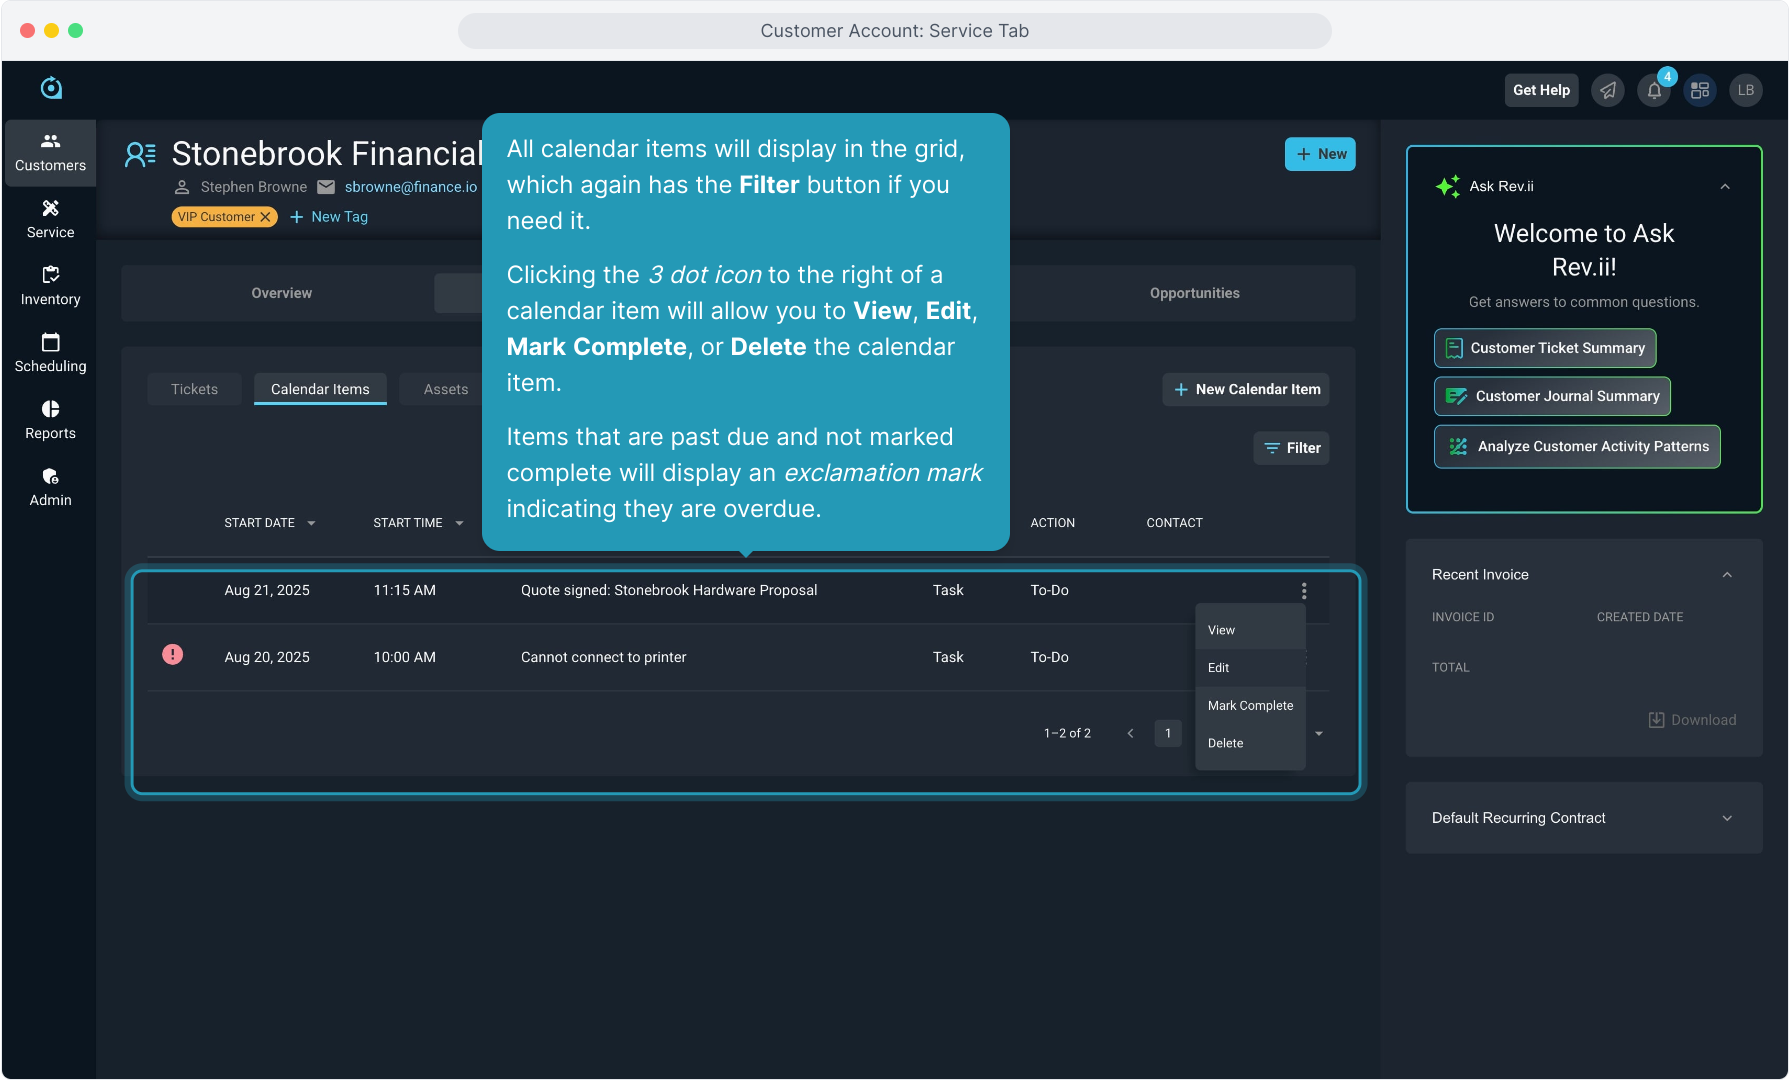
Task: Click the New Calendar Item button
Action: click(x=1246, y=389)
